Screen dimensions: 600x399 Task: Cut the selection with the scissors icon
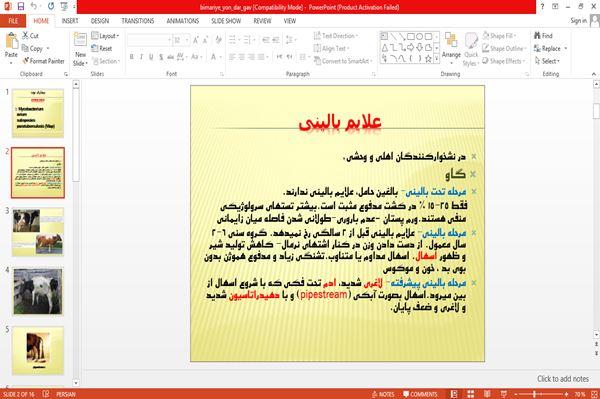[30, 36]
